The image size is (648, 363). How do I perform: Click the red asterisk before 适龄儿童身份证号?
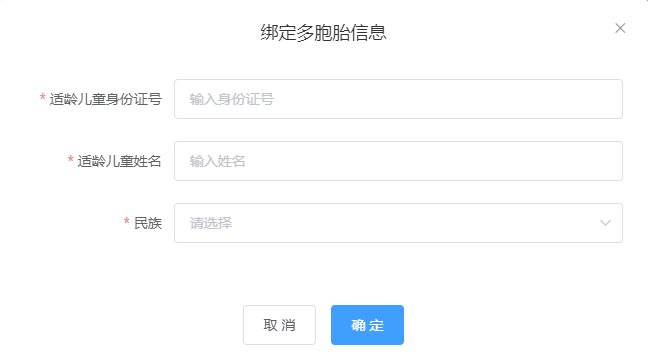pyautogui.click(x=43, y=97)
